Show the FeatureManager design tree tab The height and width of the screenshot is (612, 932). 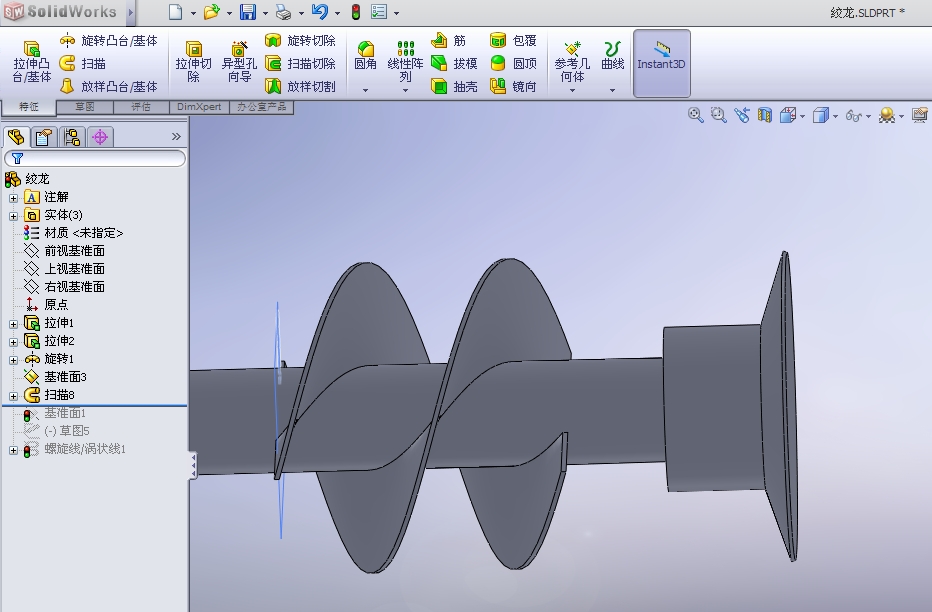click(16, 137)
